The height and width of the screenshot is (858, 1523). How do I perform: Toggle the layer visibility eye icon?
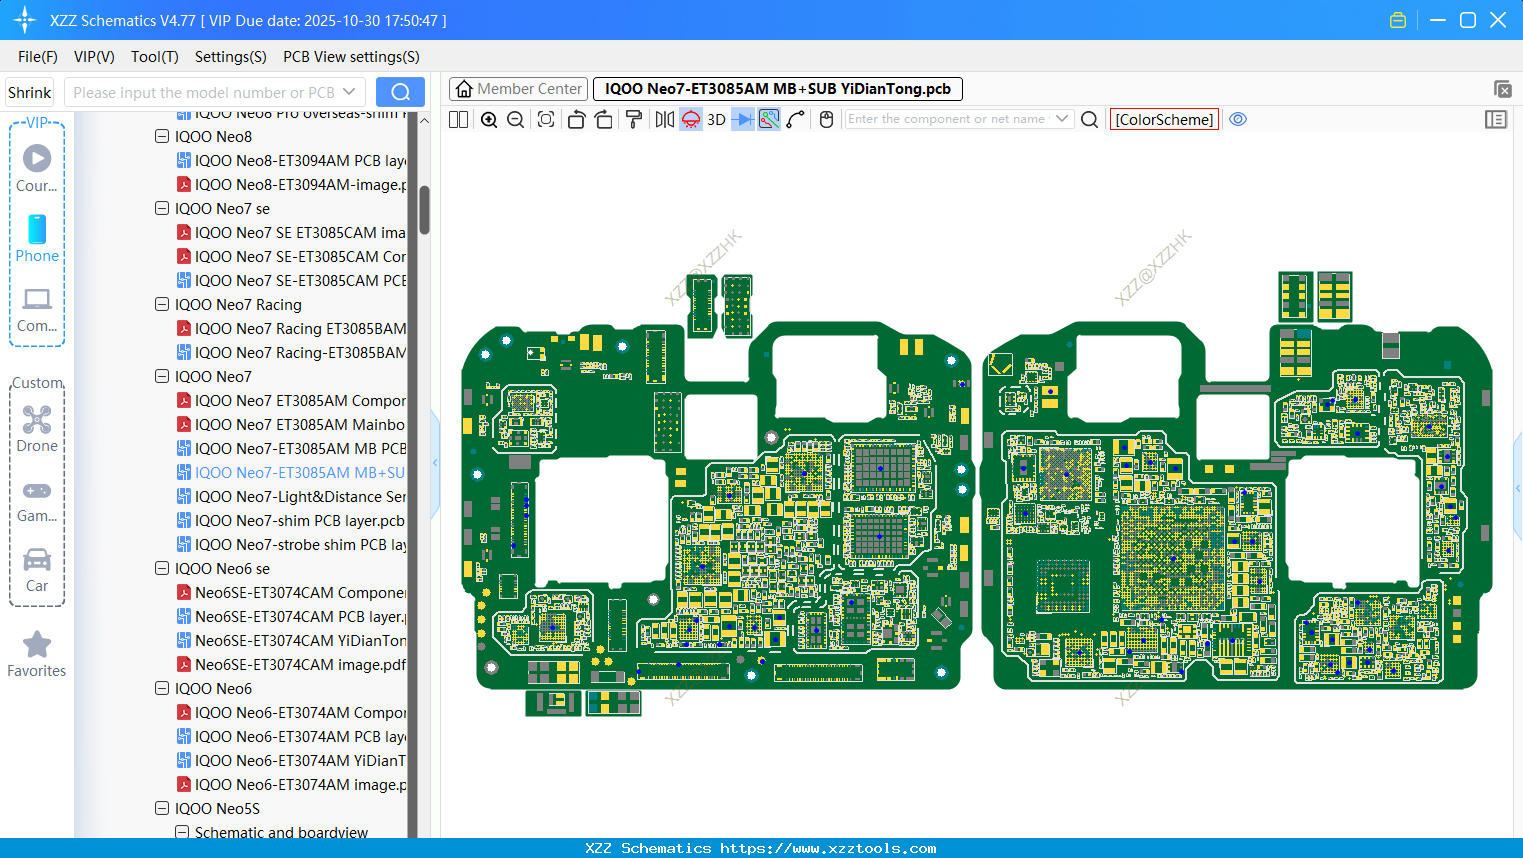coord(1238,119)
